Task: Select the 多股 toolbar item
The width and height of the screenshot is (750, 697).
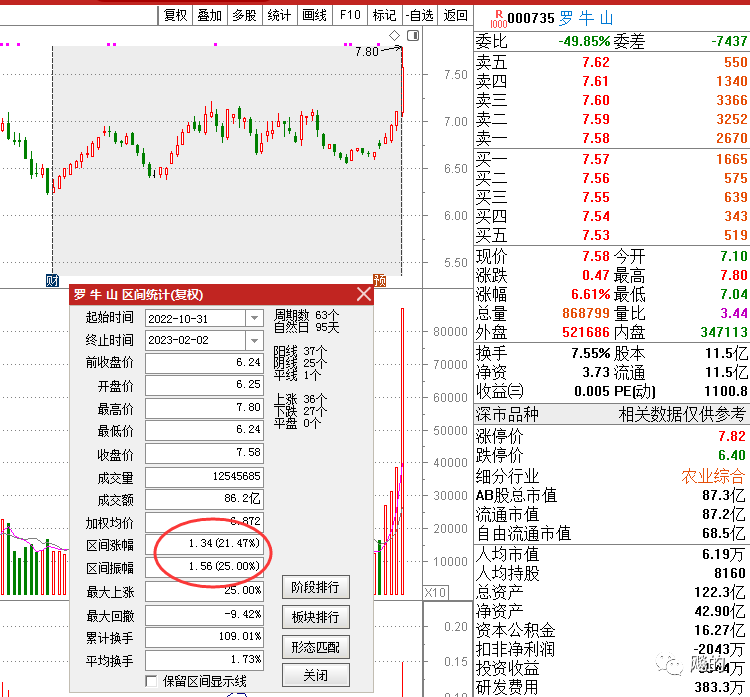Action: point(244,15)
